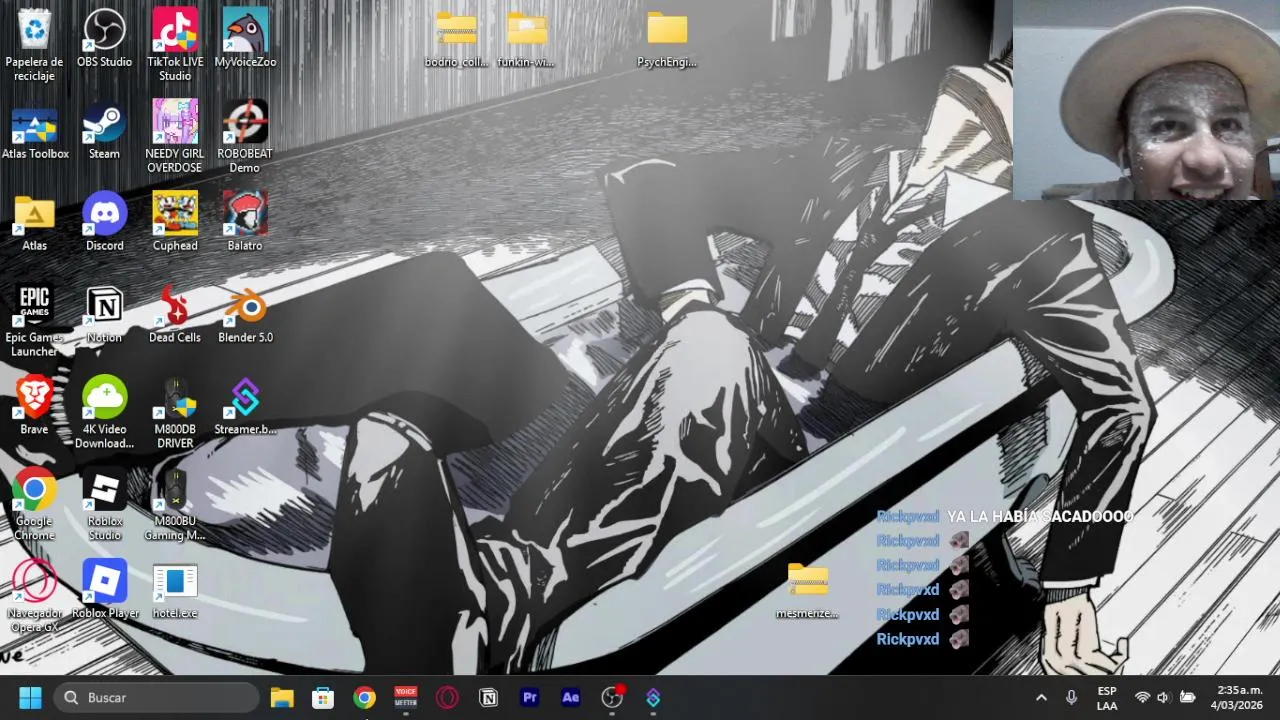1280x720 pixels.
Task: Select the Roblox Player desktop icon
Action: click(x=105, y=590)
